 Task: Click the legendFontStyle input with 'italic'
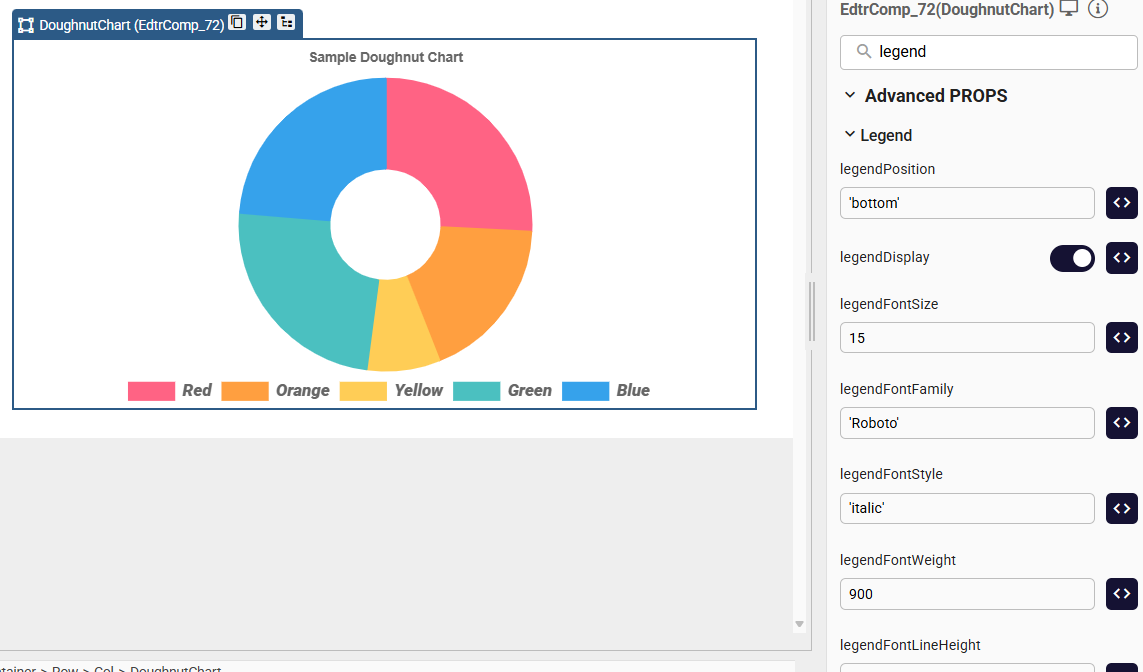pyautogui.click(x=967, y=508)
